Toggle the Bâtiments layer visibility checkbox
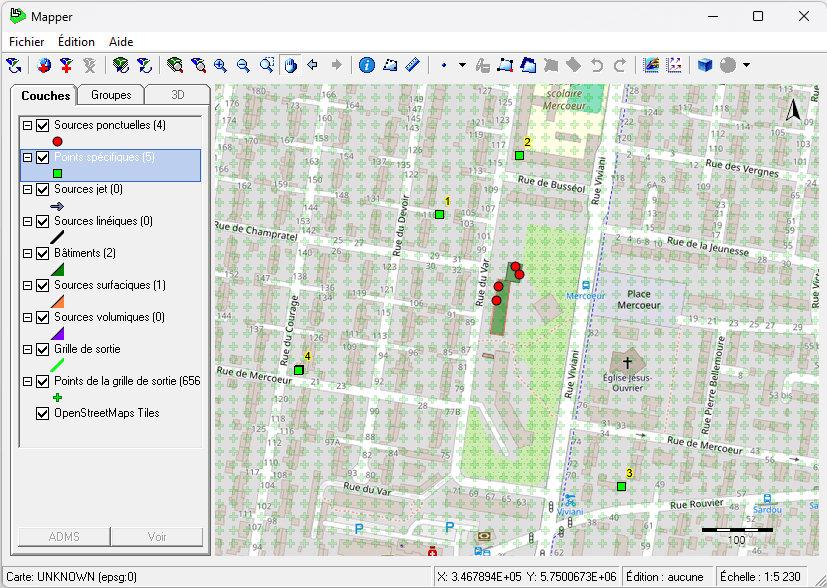 (x=43, y=254)
